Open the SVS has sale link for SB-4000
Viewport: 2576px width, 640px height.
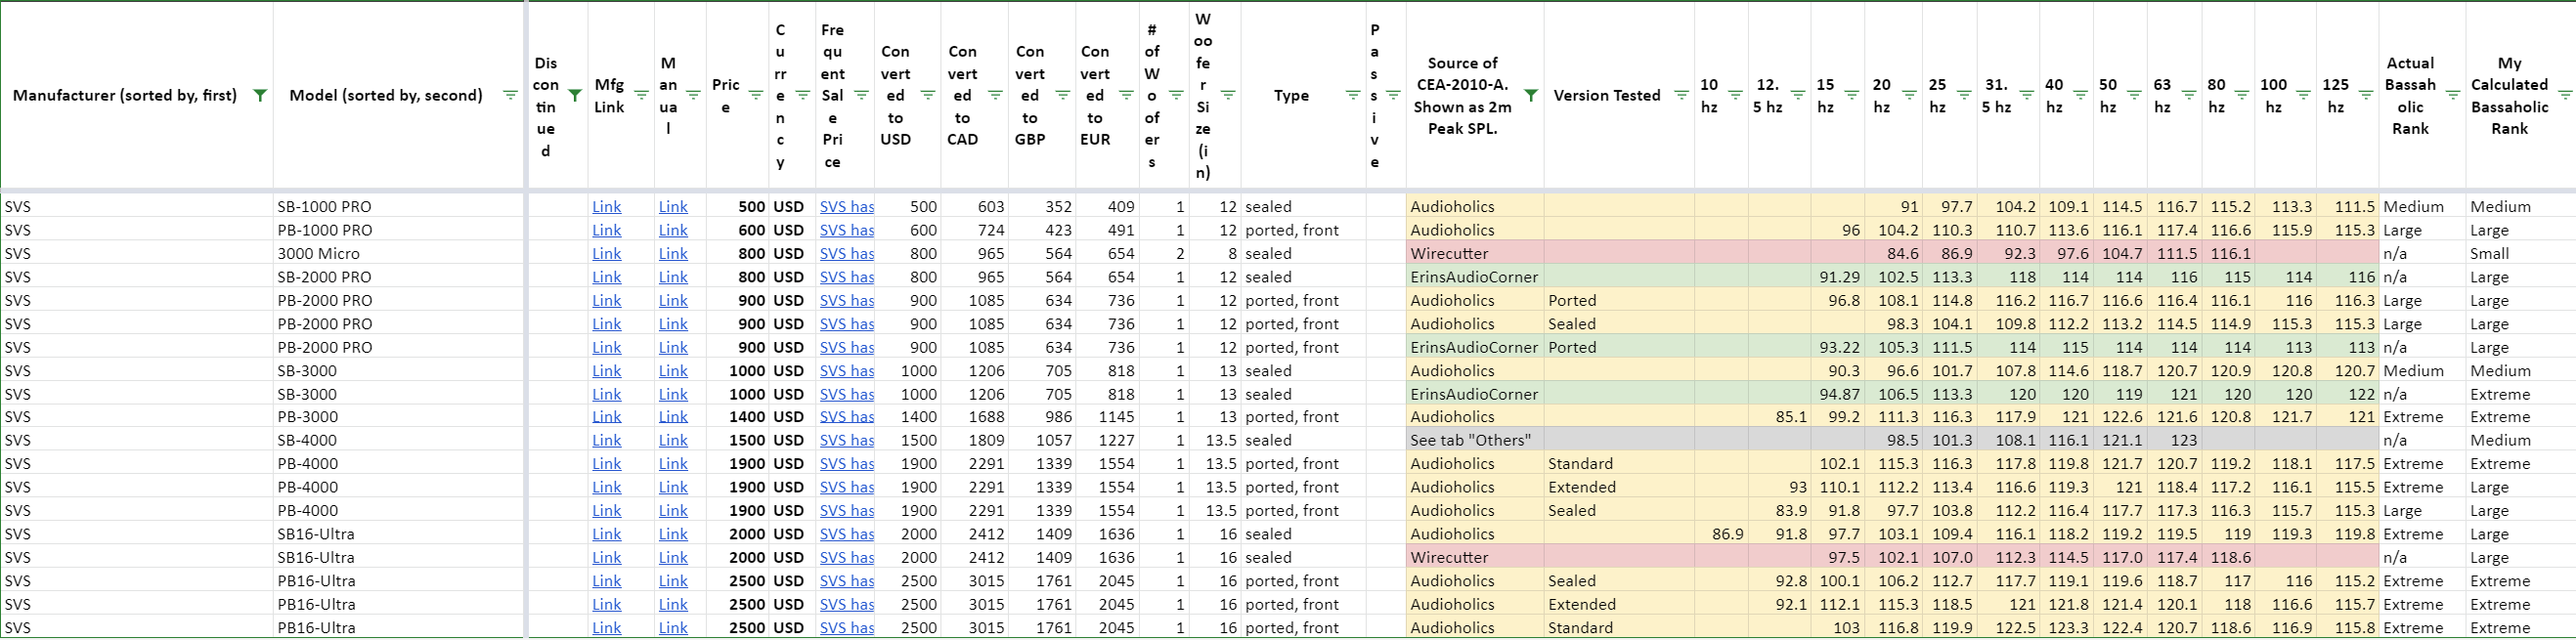pyautogui.click(x=846, y=440)
